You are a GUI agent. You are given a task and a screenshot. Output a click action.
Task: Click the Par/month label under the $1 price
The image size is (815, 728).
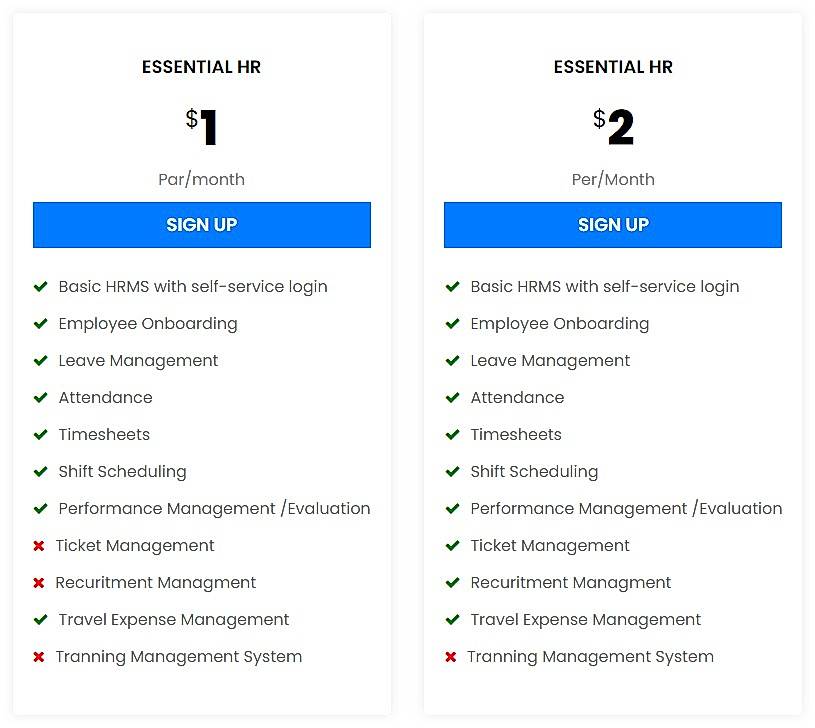[x=201, y=180]
